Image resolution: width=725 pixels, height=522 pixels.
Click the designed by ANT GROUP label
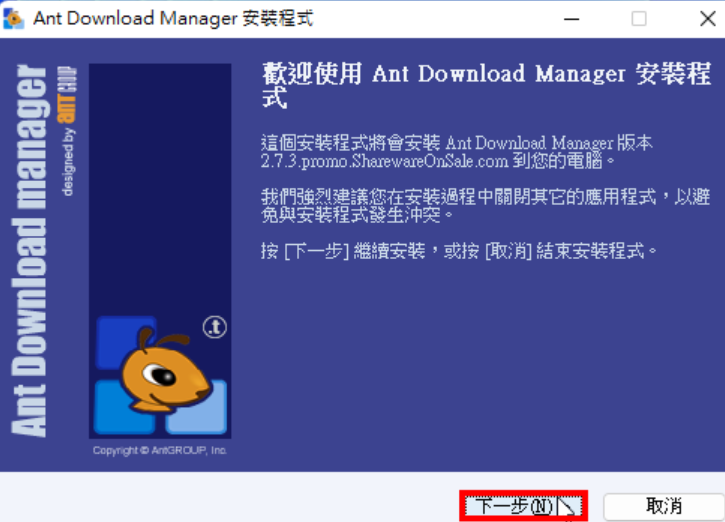click(68, 131)
